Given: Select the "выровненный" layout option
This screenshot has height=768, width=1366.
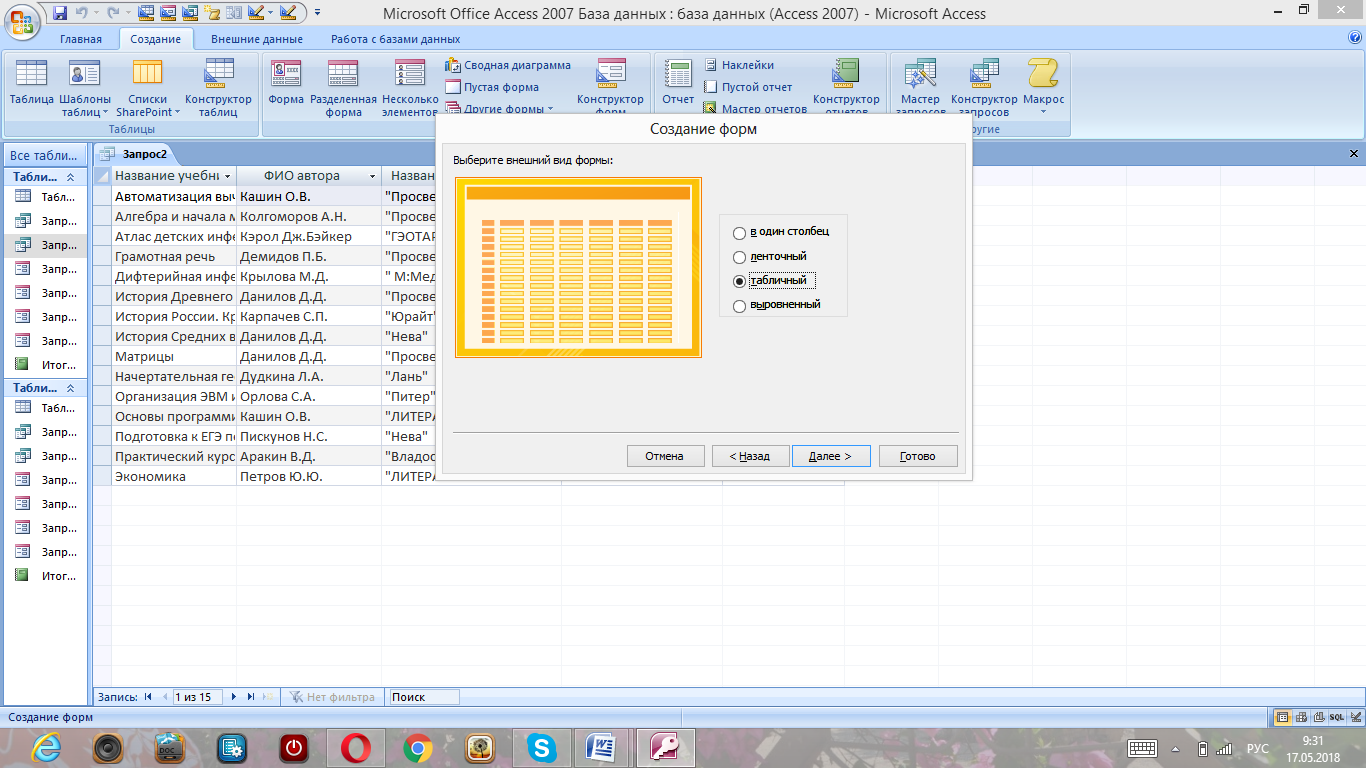Looking at the screenshot, I should tap(777, 304).
